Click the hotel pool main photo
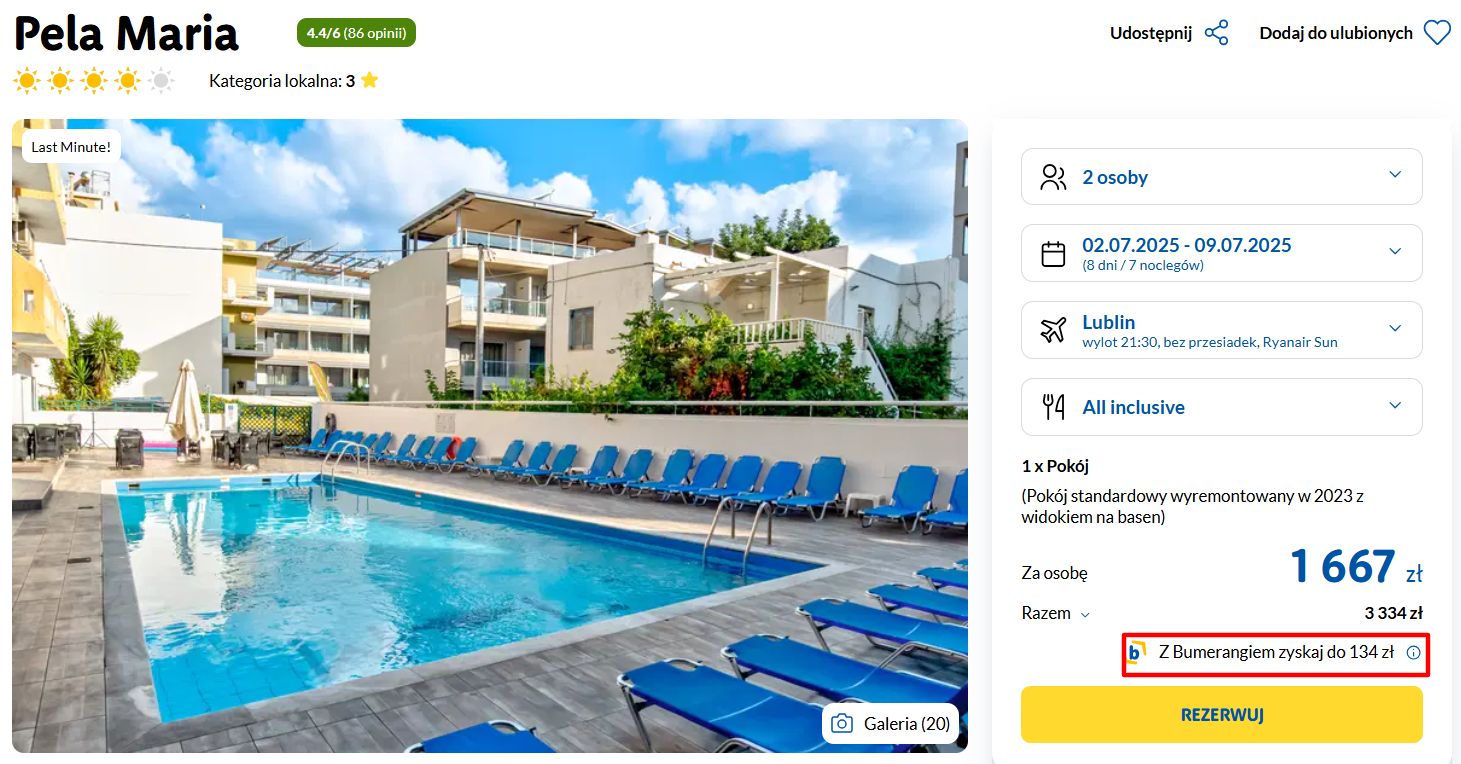Image resolution: width=1461 pixels, height=764 pixels. pyautogui.click(x=490, y=436)
